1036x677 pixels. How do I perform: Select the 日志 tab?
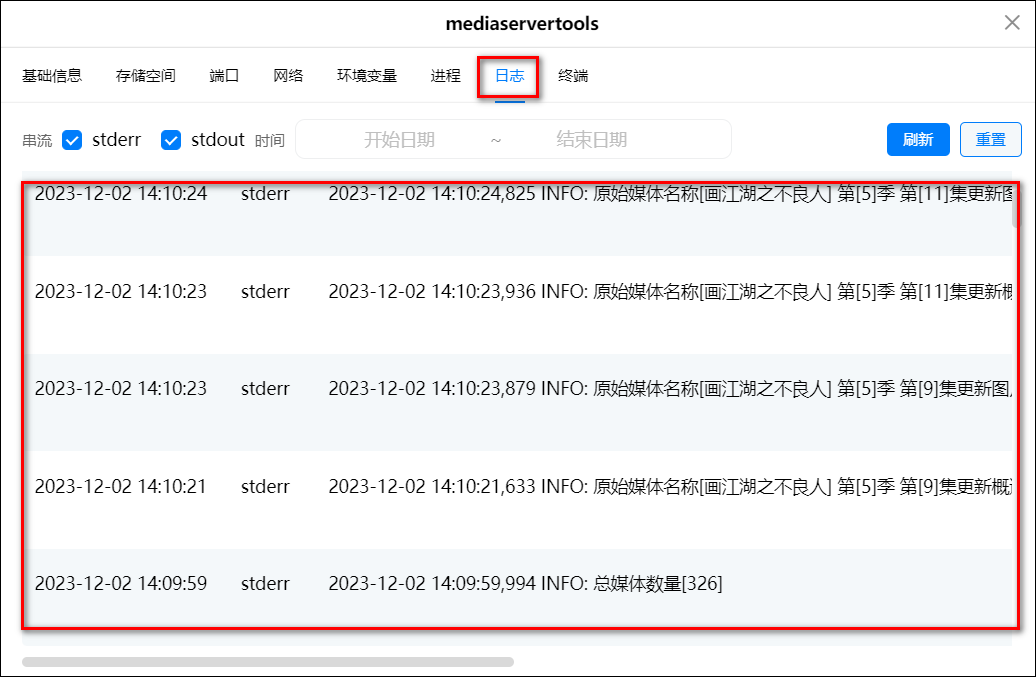point(509,76)
